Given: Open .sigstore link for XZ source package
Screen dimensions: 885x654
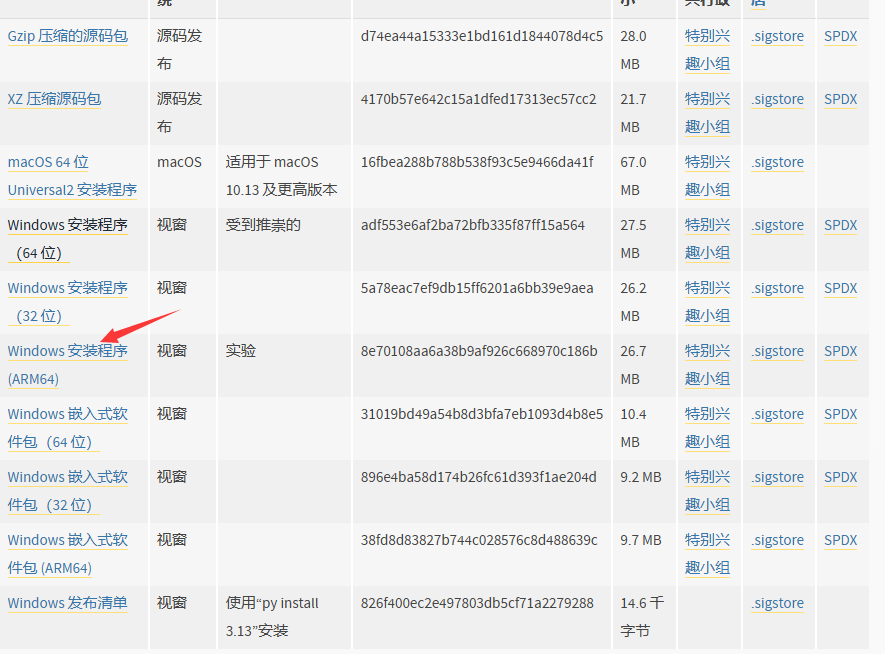Looking at the screenshot, I should tap(777, 99).
